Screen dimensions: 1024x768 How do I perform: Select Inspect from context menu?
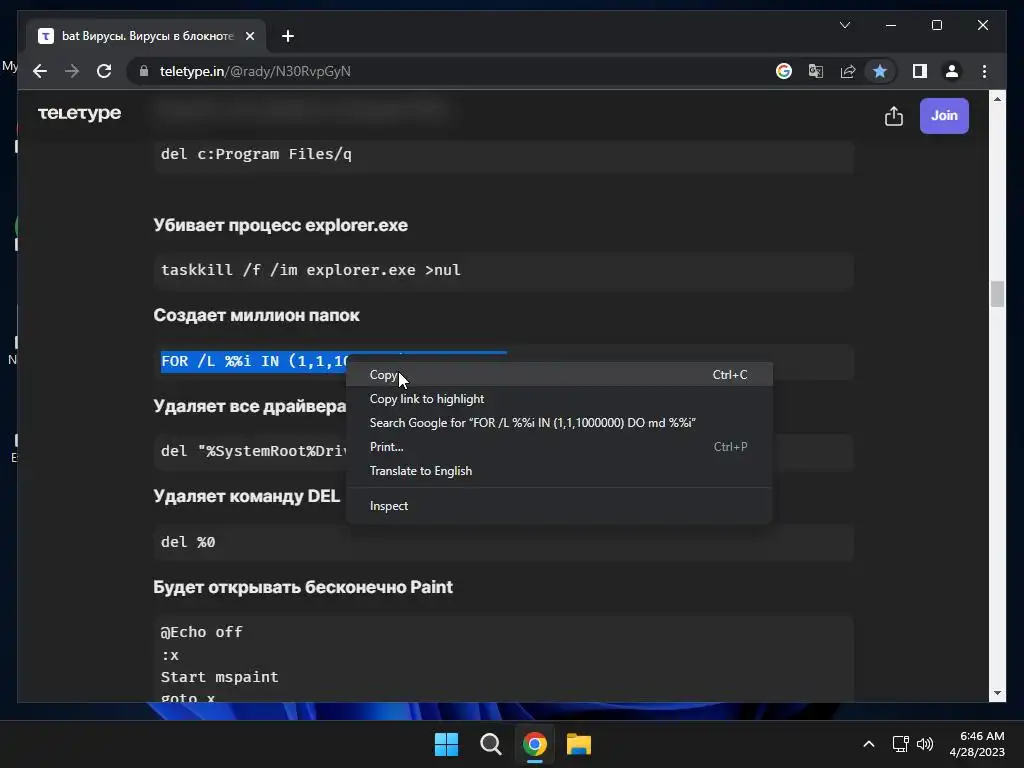point(559,505)
